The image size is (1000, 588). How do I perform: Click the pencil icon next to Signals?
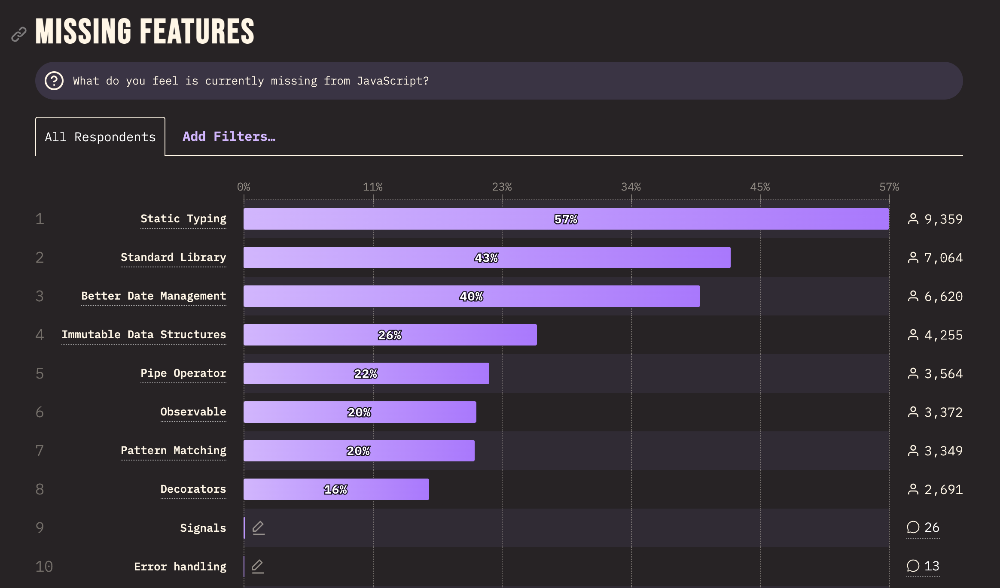coord(258,528)
